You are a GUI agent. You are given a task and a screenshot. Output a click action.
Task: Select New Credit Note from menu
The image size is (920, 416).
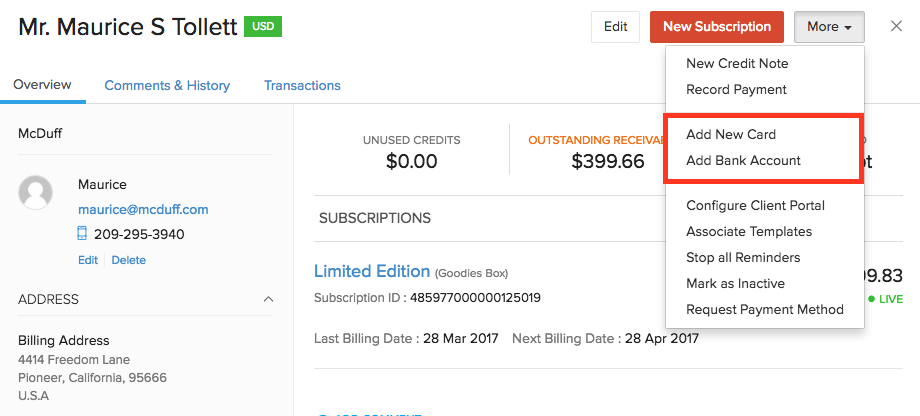pyautogui.click(x=737, y=63)
